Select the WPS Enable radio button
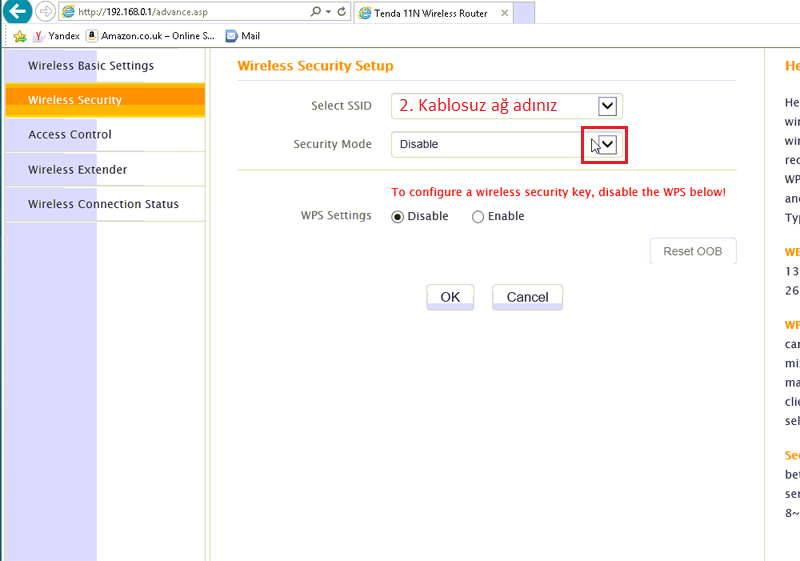This screenshot has height=561, width=800. coord(478,217)
